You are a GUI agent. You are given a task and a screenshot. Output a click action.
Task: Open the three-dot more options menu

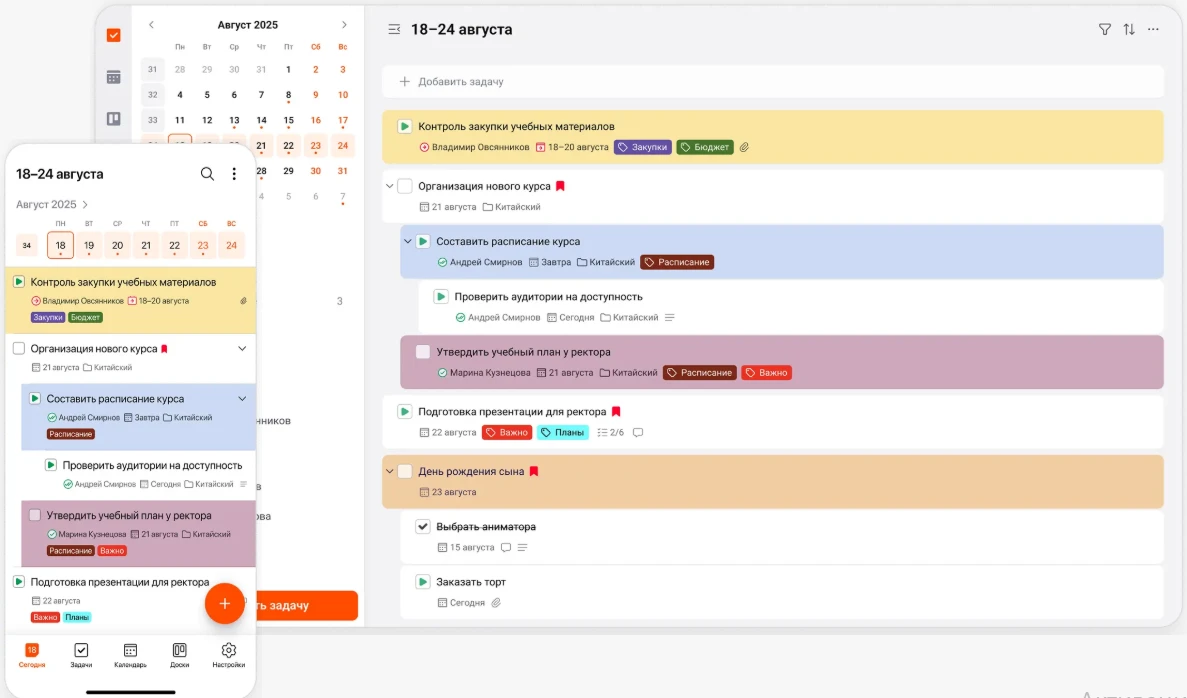point(1153,30)
